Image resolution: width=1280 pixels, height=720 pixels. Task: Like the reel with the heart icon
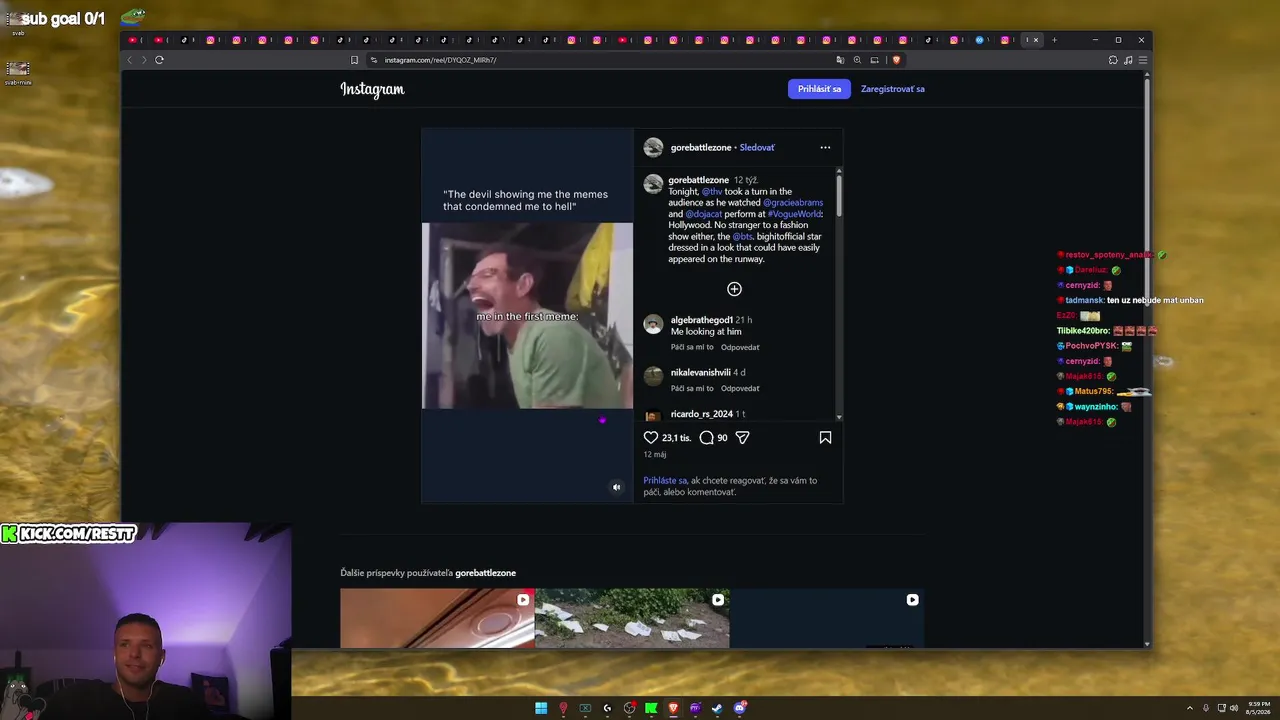click(x=651, y=438)
